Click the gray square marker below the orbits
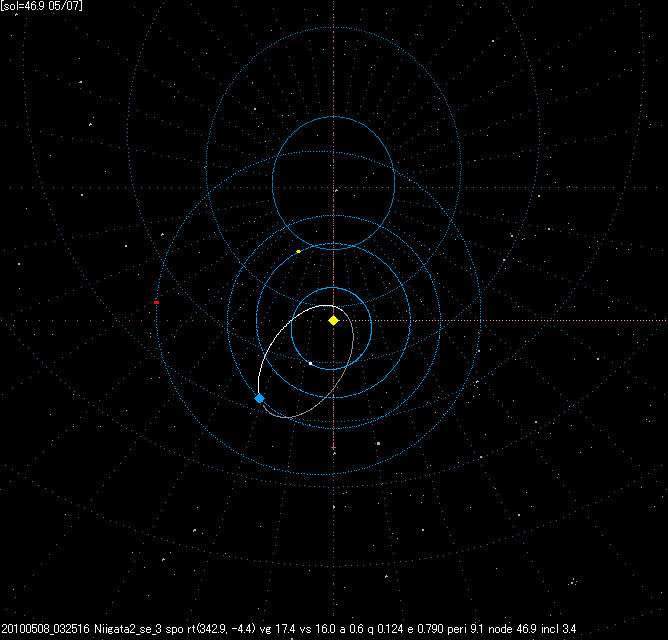668x640 pixels. [378, 444]
